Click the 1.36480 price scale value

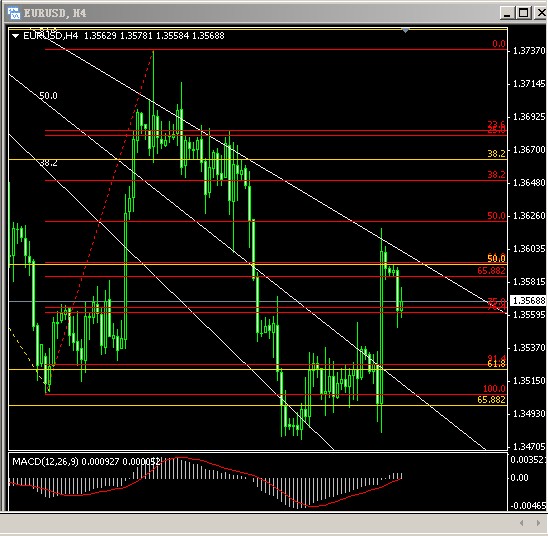click(x=529, y=183)
